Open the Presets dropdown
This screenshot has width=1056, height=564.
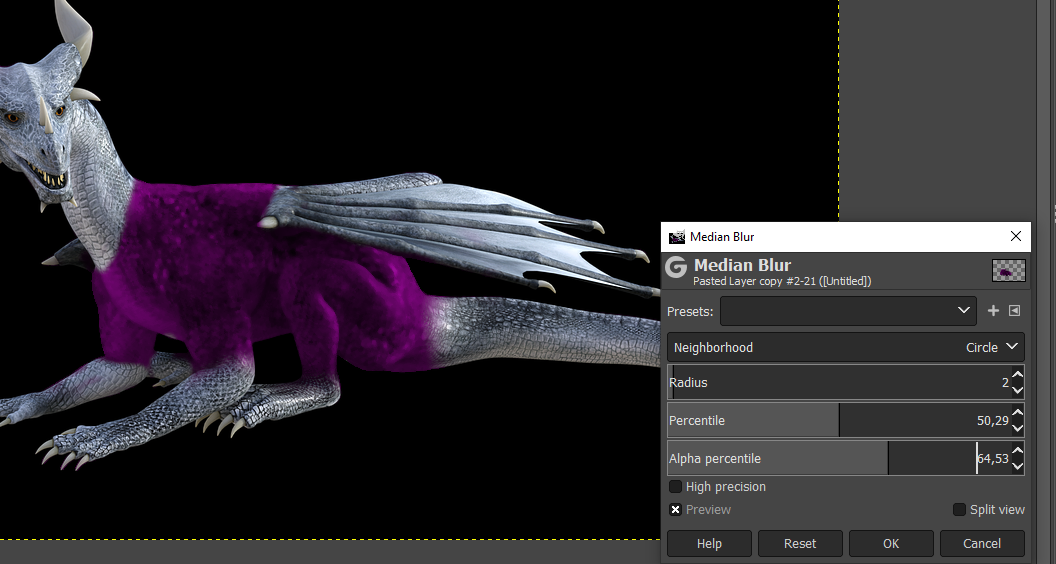(848, 311)
